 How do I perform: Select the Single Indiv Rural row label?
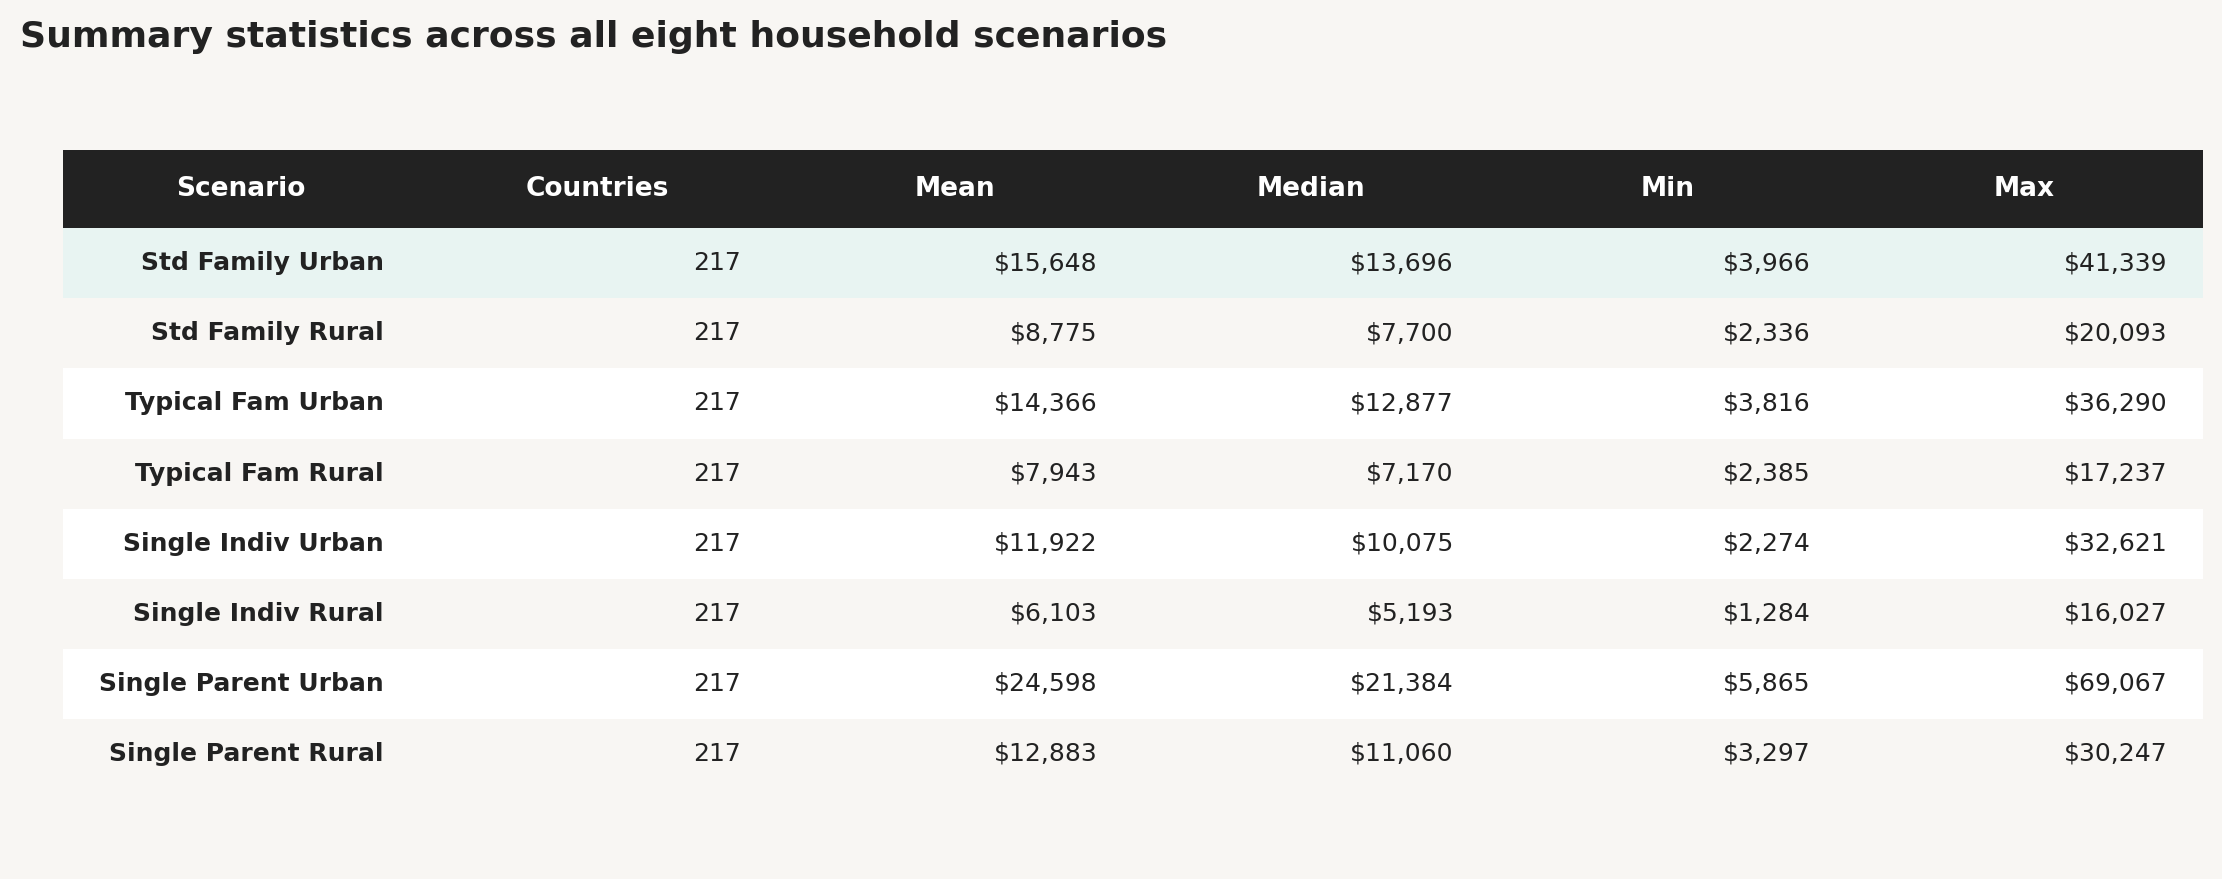[x=258, y=613]
